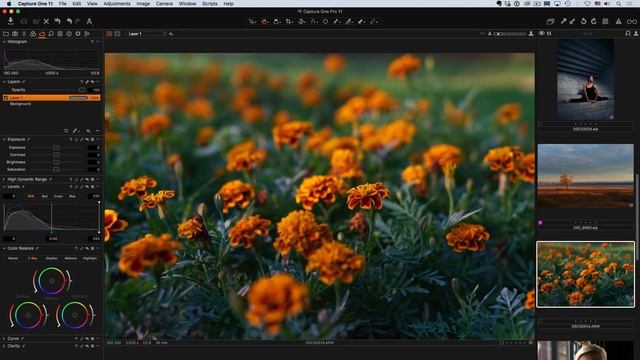Image resolution: width=640 pixels, height=360 pixels.
Task: Select the dancer photo thumbnail
Action: [x=586, y=79]
